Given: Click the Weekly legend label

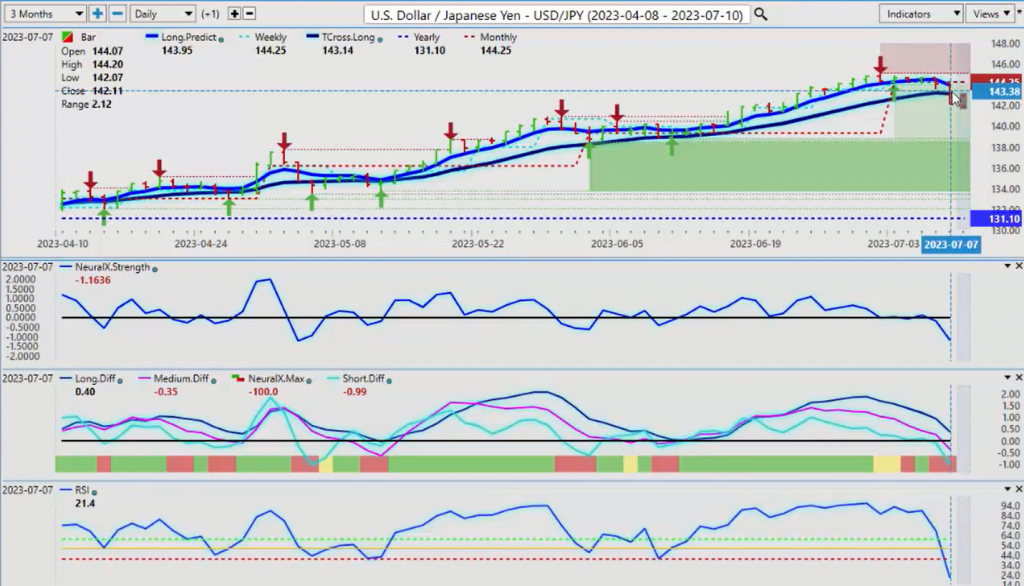Looking at the screenshot, I should coord(267,38).
